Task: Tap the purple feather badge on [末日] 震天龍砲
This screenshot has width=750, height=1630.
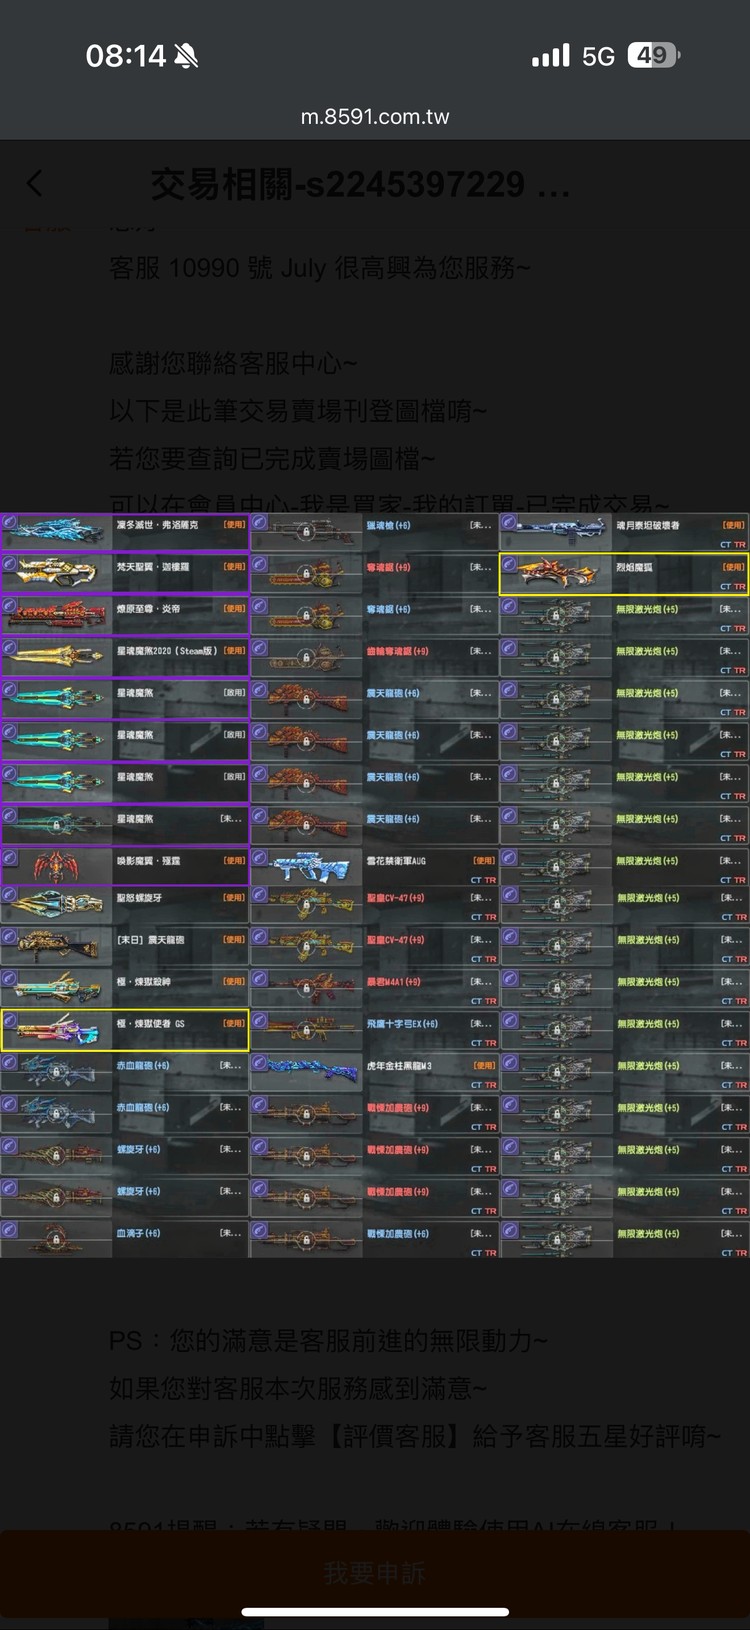Action: point(10,938)
